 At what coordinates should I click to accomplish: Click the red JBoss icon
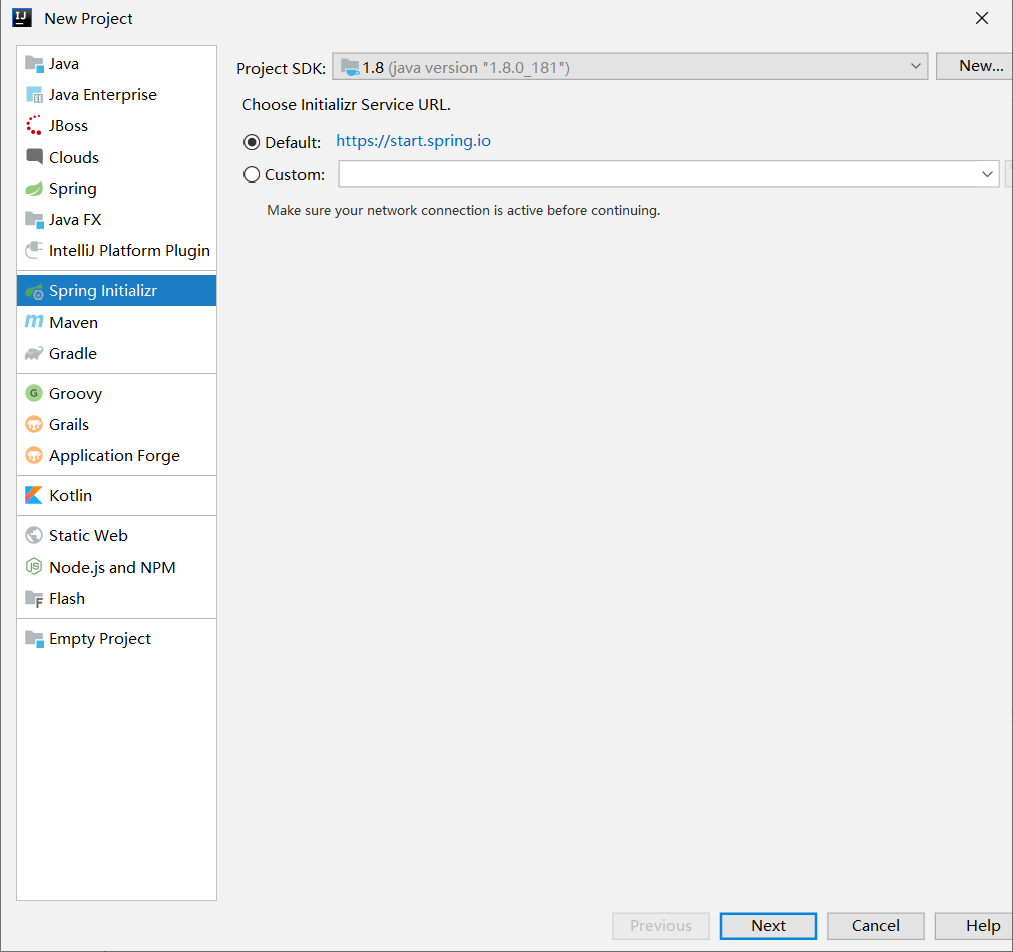(x=34, y=125)
